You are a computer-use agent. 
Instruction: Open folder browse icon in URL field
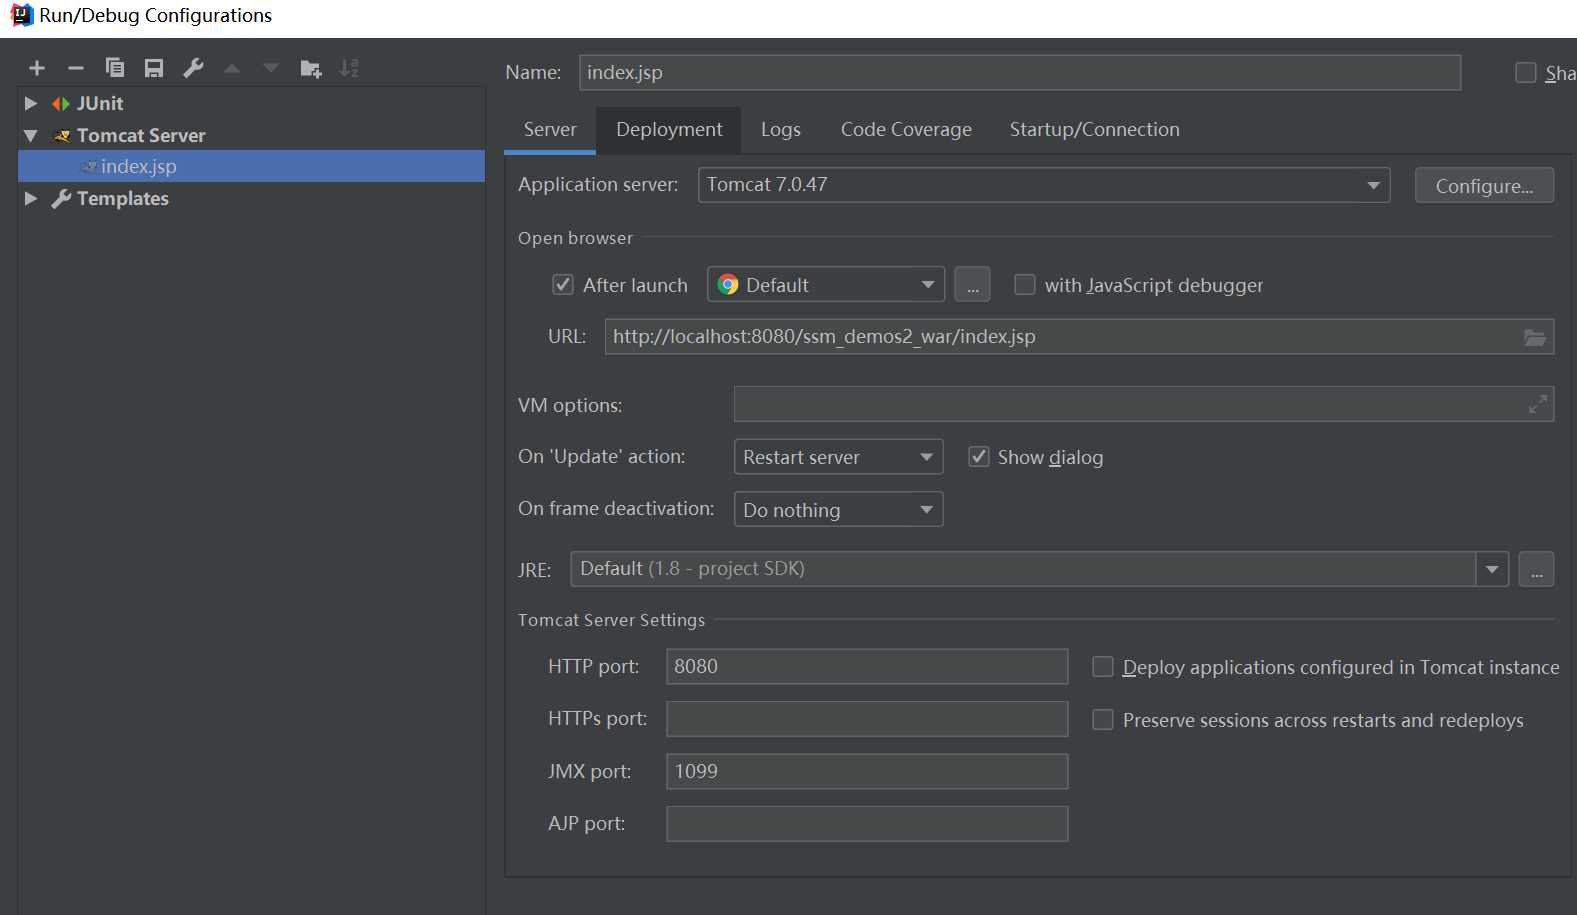click(1534, 337)
